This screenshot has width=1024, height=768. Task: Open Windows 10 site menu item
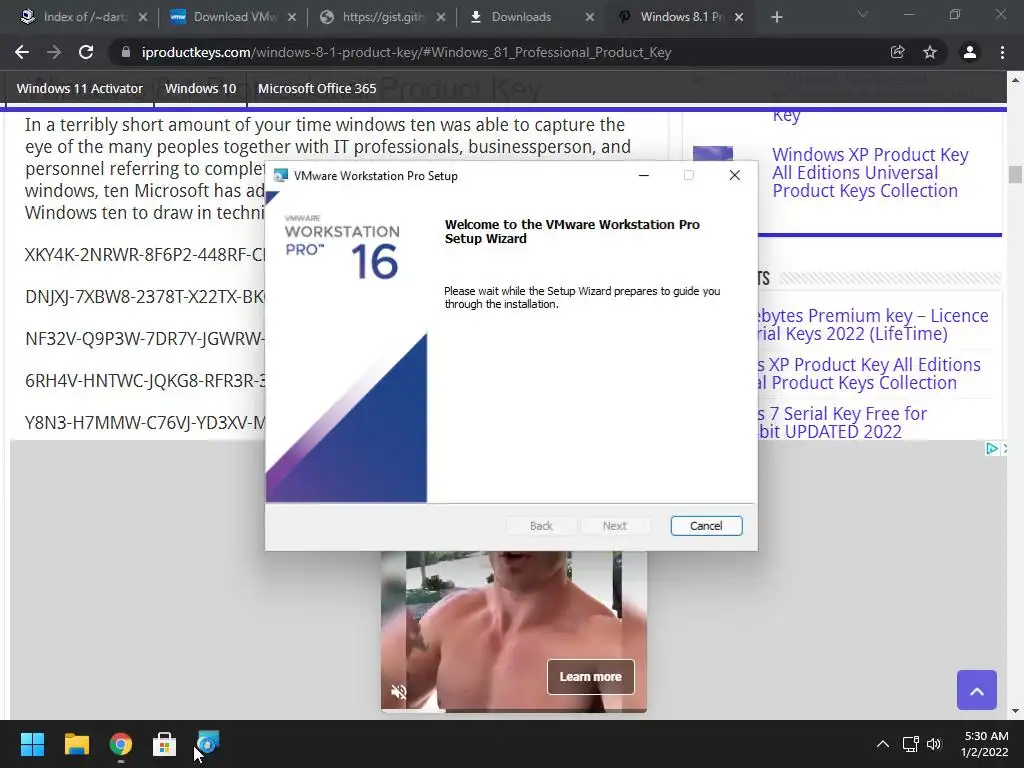coord(200,88)
